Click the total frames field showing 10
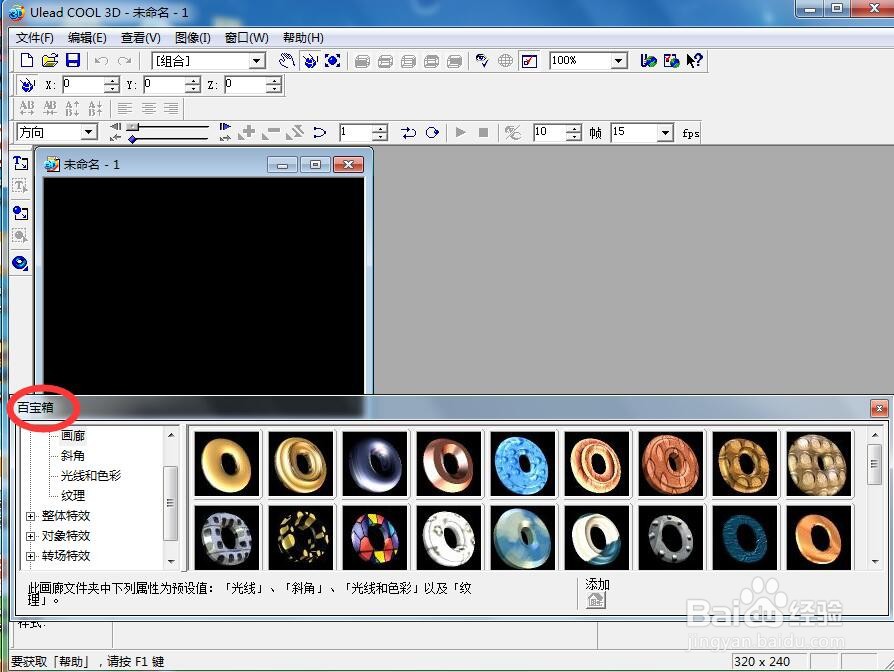This screenshot has height=672, width=894. point(550,132)
